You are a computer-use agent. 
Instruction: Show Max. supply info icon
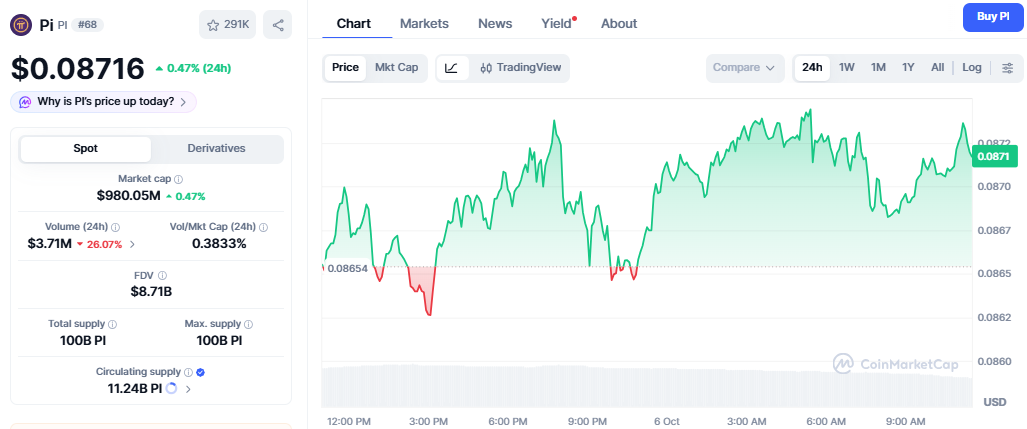(248, 324)
